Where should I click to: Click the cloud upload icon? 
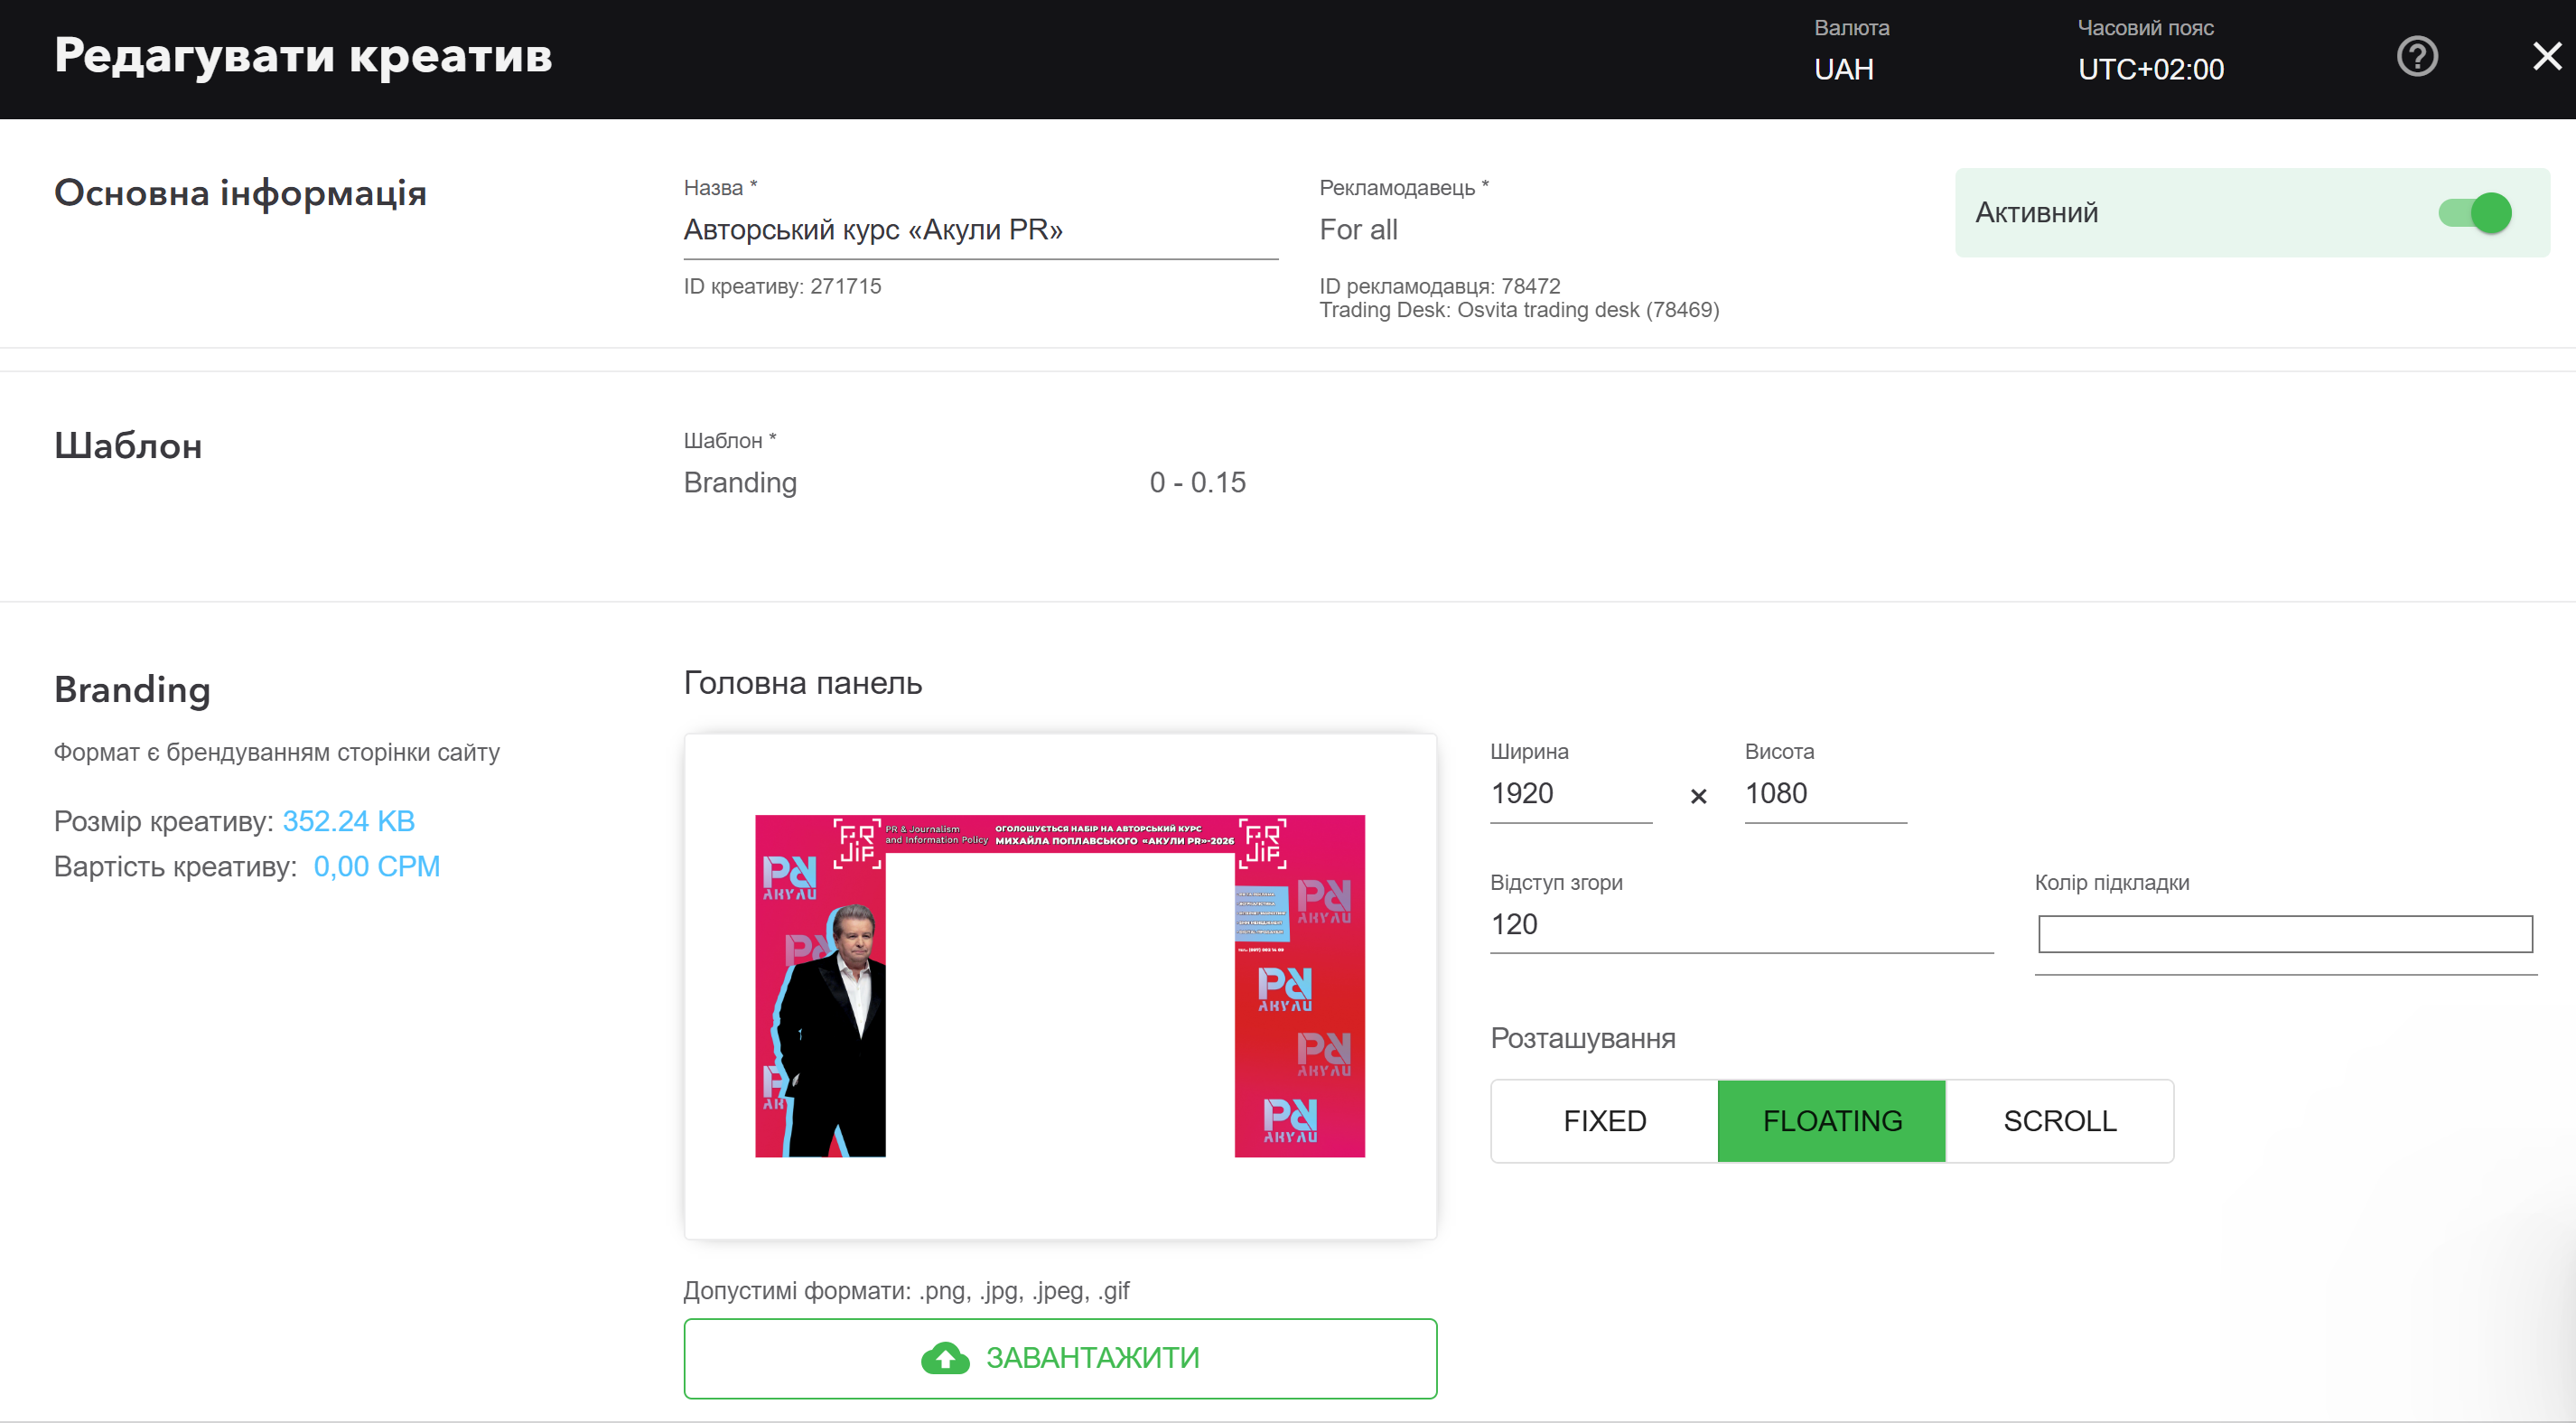pyautogui.click(x=944, y=1357)
